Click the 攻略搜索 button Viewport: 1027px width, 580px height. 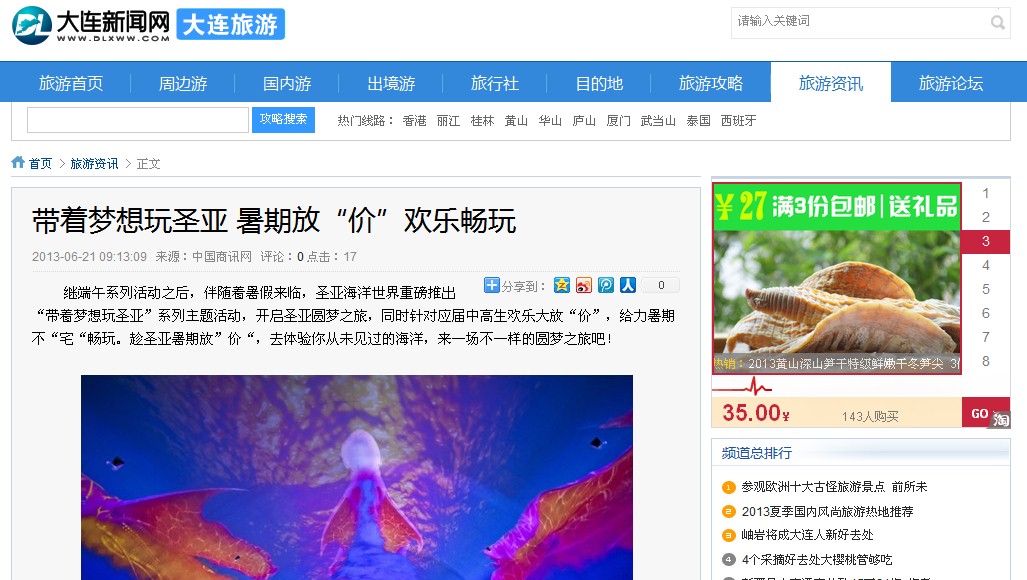tap(283, 120)
